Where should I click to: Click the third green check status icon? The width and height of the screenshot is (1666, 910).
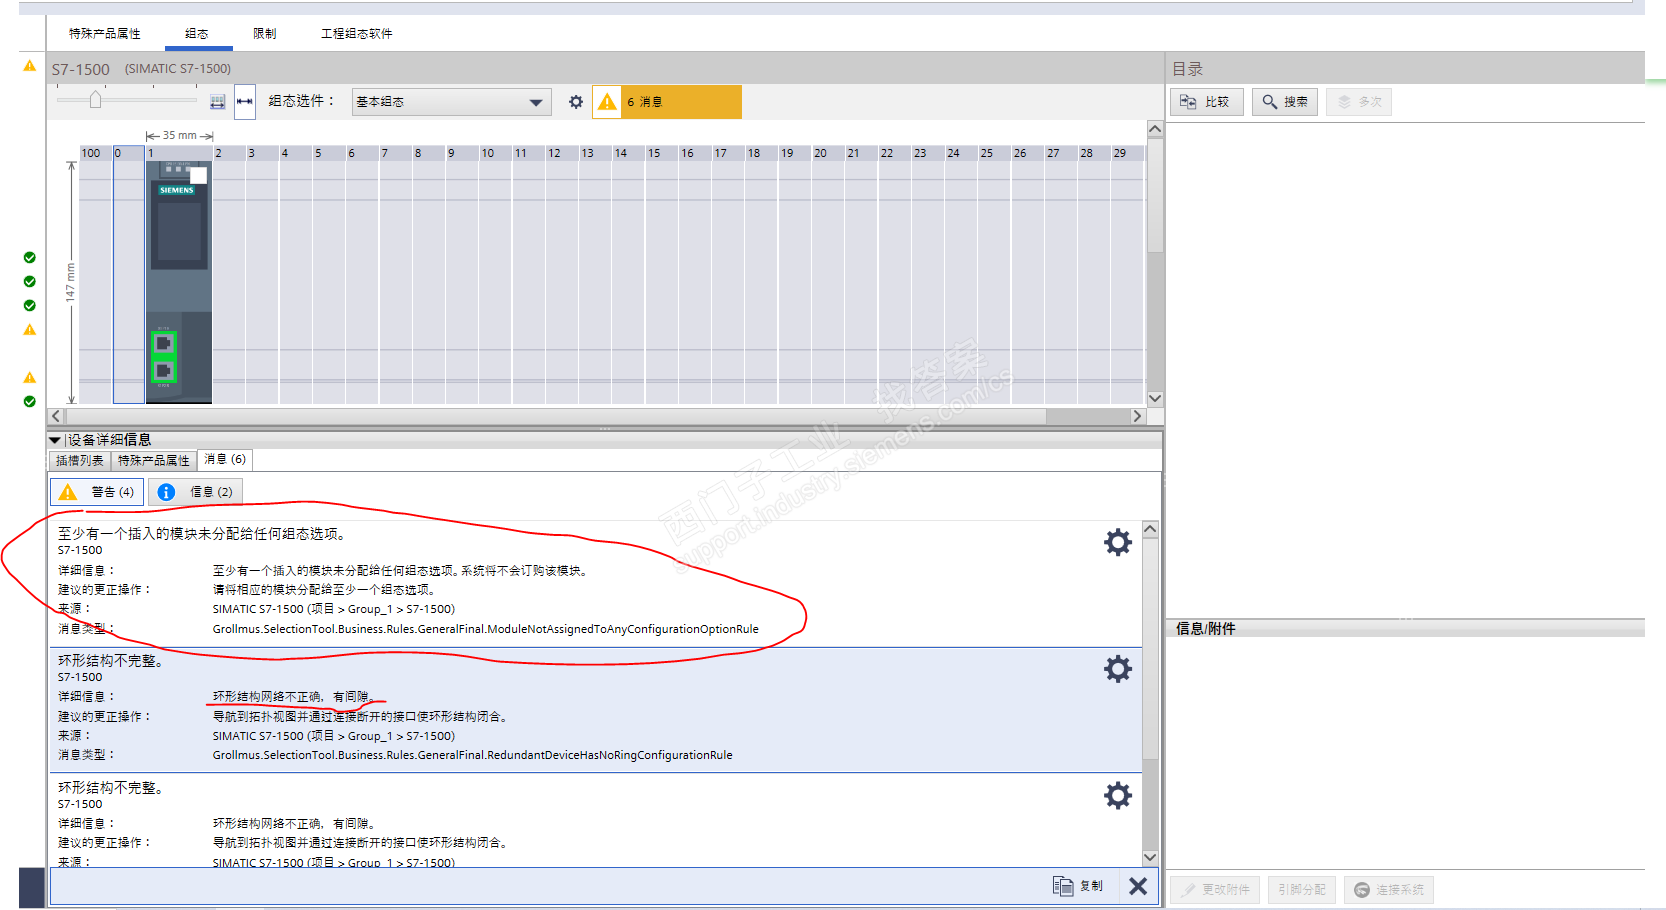[x=29, y=305]
